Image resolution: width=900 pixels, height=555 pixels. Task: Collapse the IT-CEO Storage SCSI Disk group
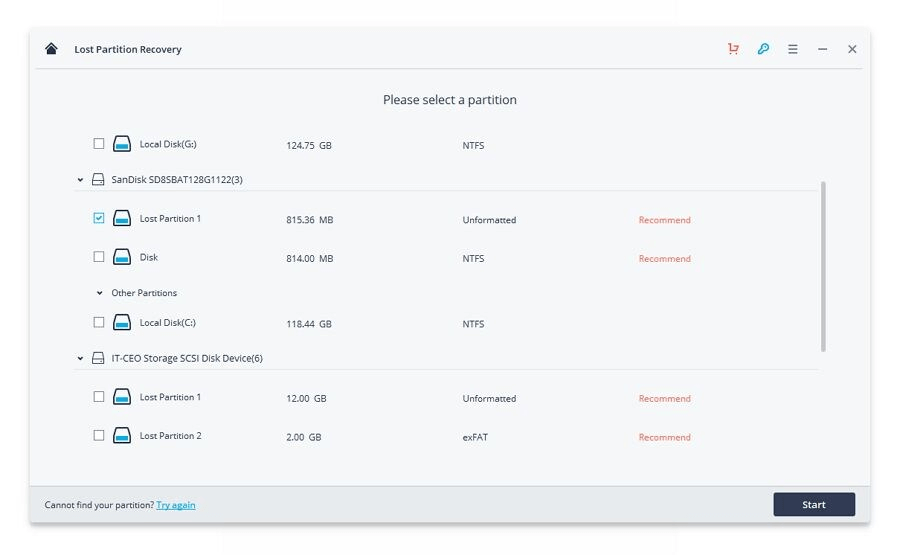(x=80, y=358)
